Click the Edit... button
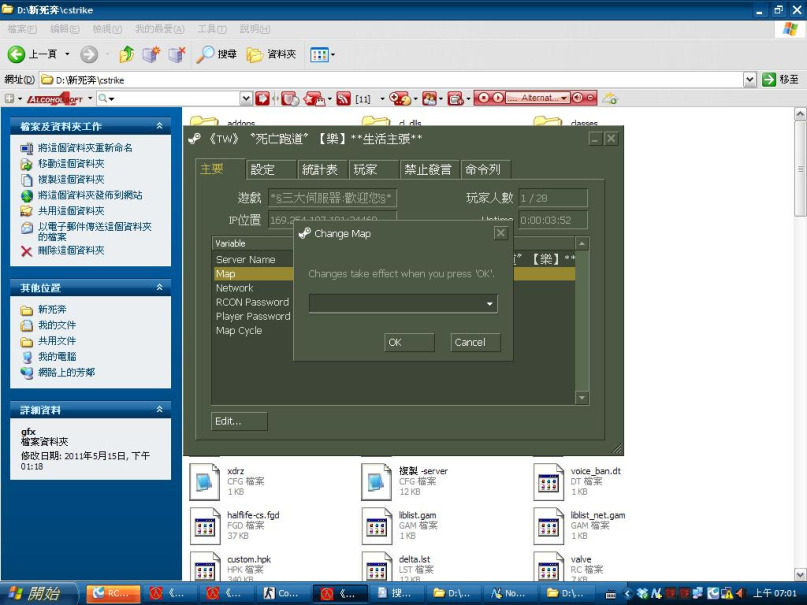The image size is (807, 605). tap(239, 421)
